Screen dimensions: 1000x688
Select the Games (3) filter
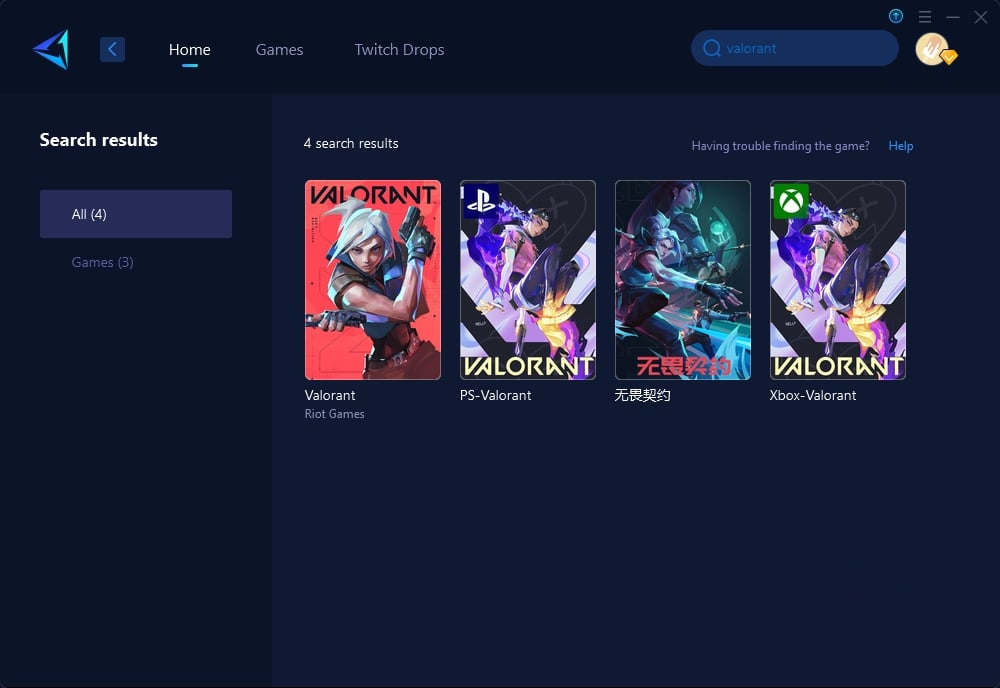[x=102, y=262]
